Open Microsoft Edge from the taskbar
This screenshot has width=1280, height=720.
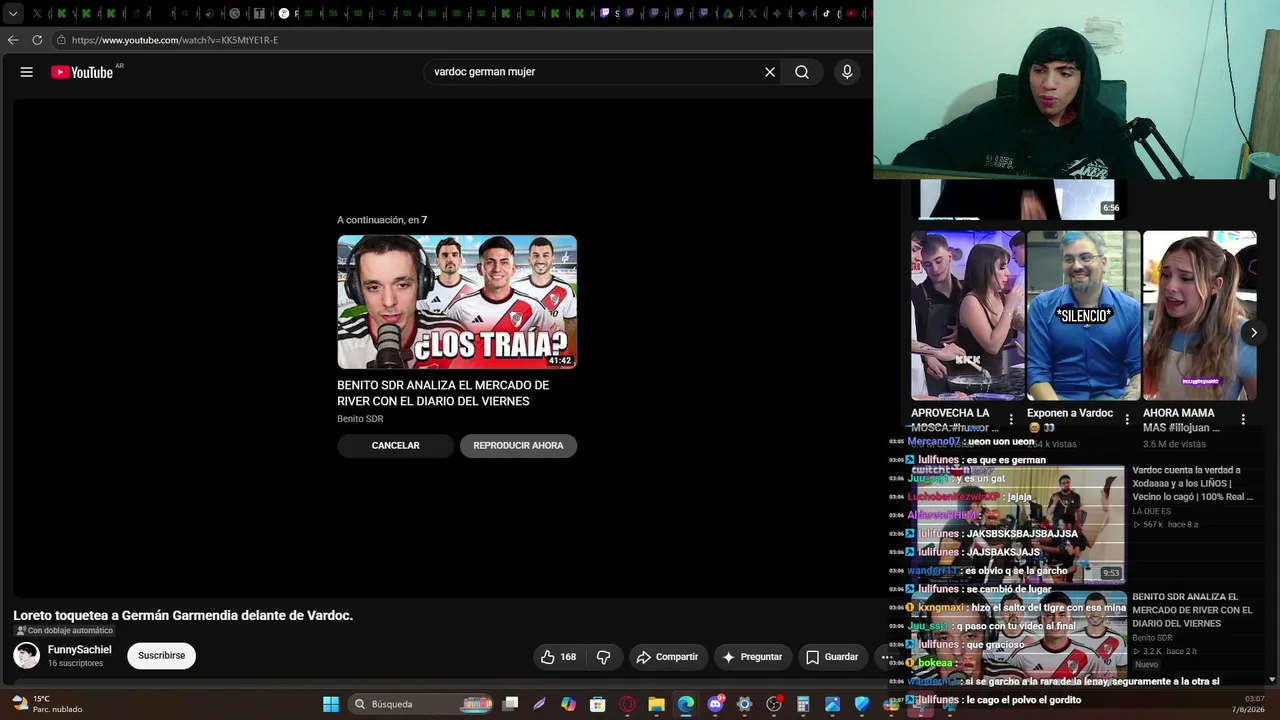pos(685,704)
